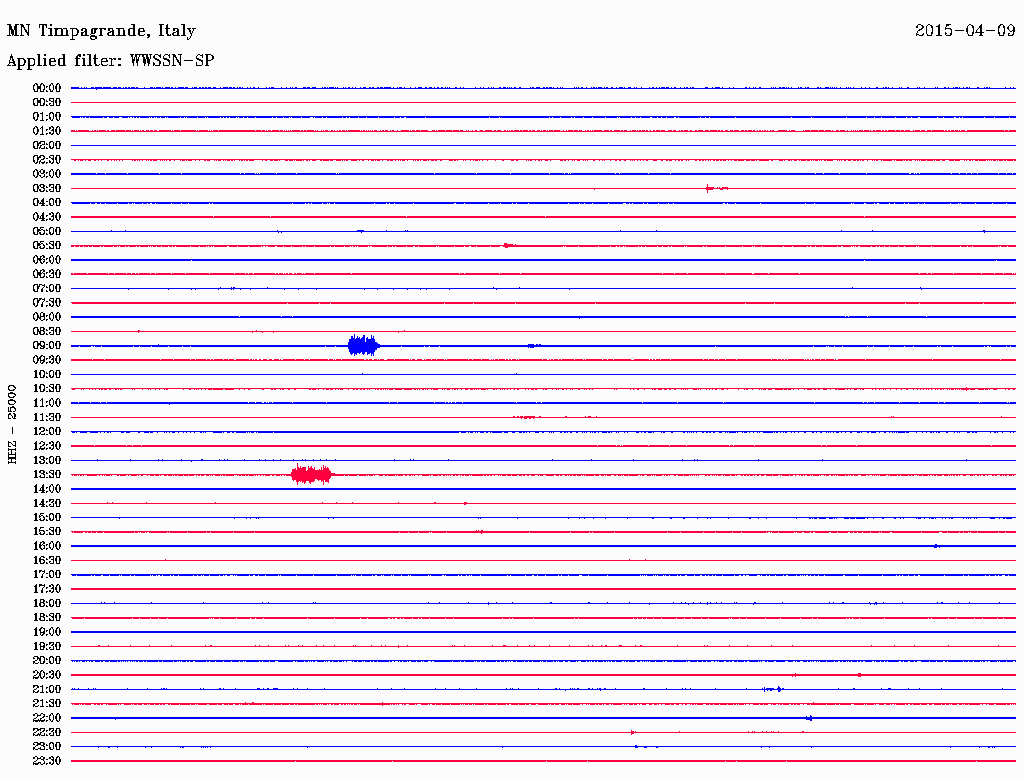Select the 06:30 time label

click(x=46, y=274)
